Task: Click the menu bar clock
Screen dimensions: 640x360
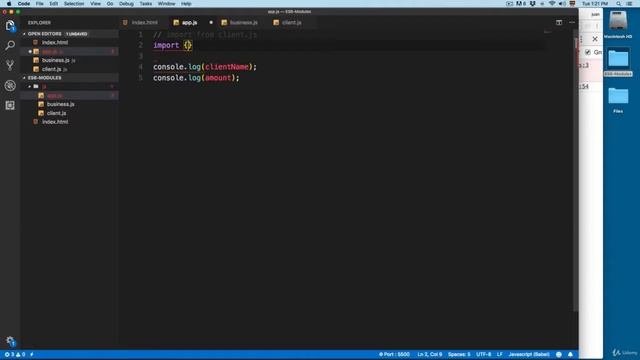Action: [595, 4]
